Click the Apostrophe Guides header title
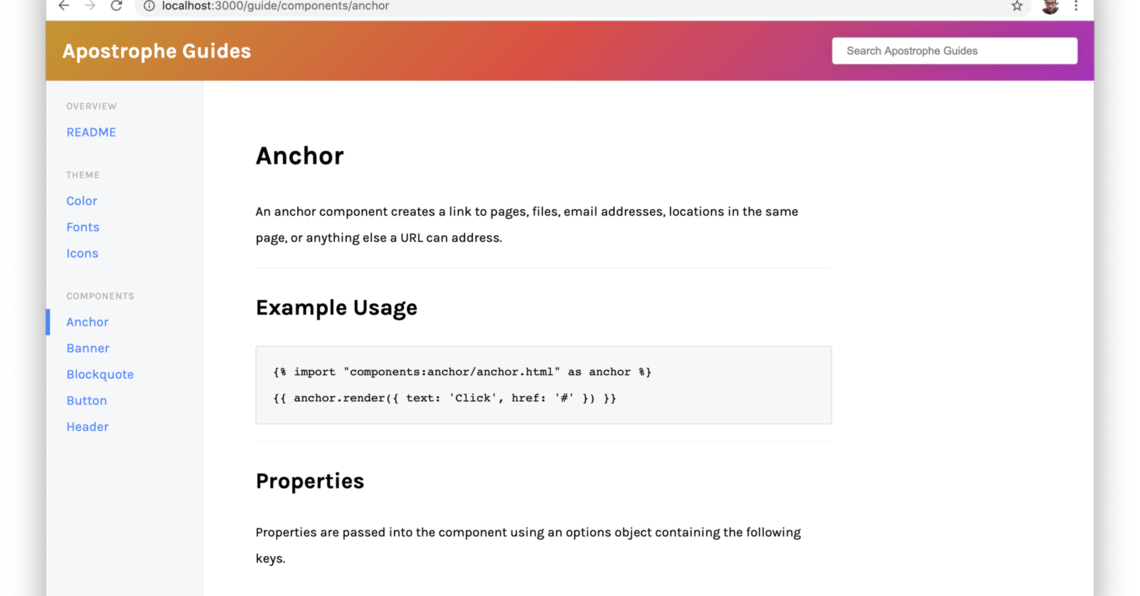This screenshot has height=596, width=1140. (156, 50)
